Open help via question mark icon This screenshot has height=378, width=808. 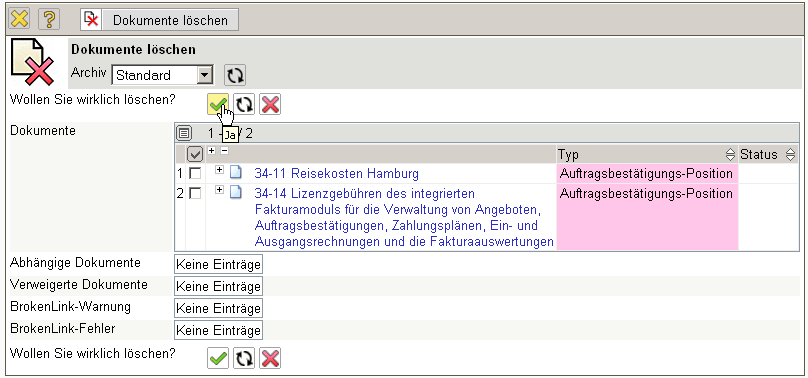[49, 20]
